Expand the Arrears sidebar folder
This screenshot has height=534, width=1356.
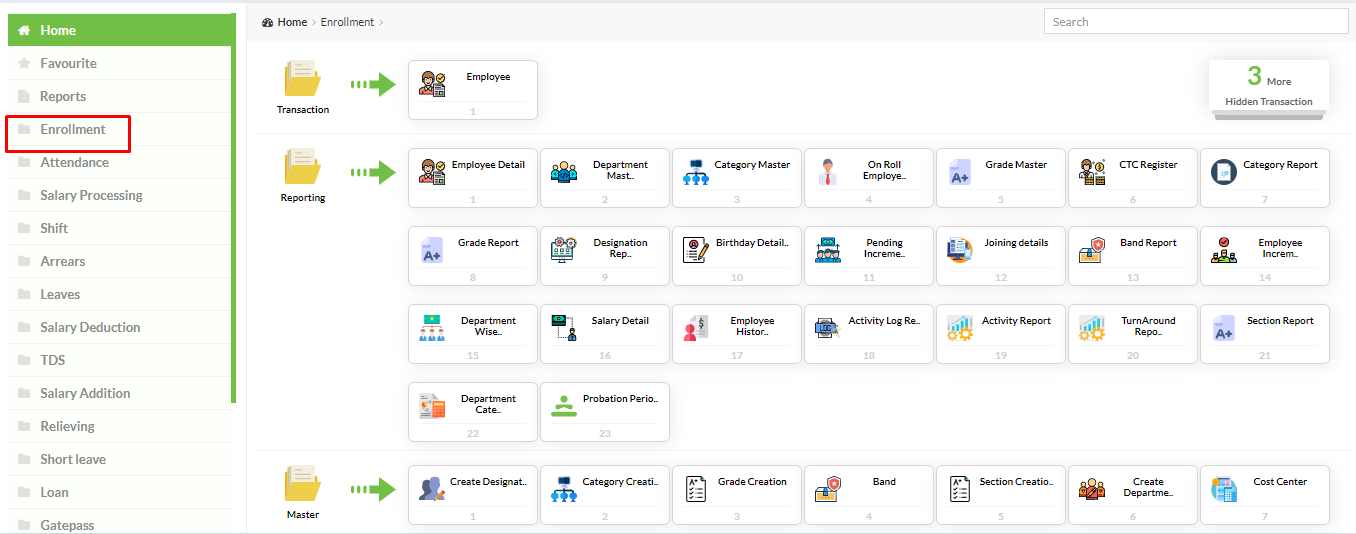pyautogui.click(x=119, y=261)
